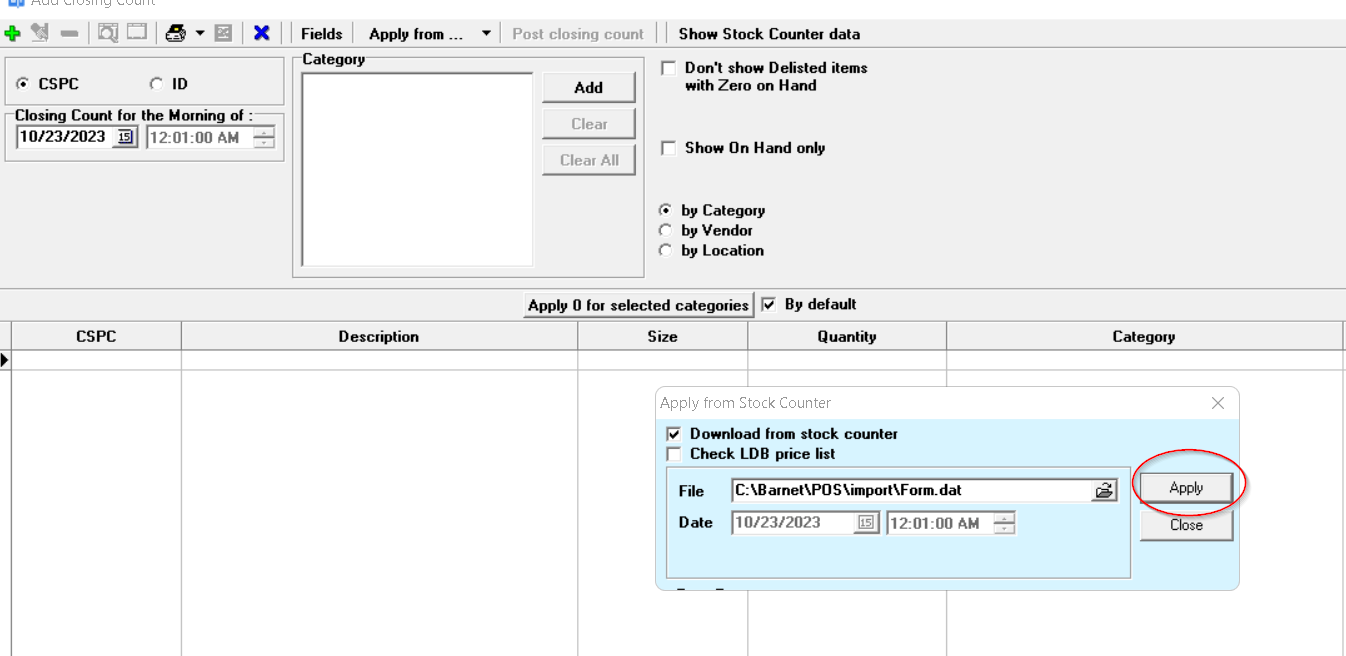Click the Add category button
Viewport: 1346px width, 656px height.
[x=589, y=87]
